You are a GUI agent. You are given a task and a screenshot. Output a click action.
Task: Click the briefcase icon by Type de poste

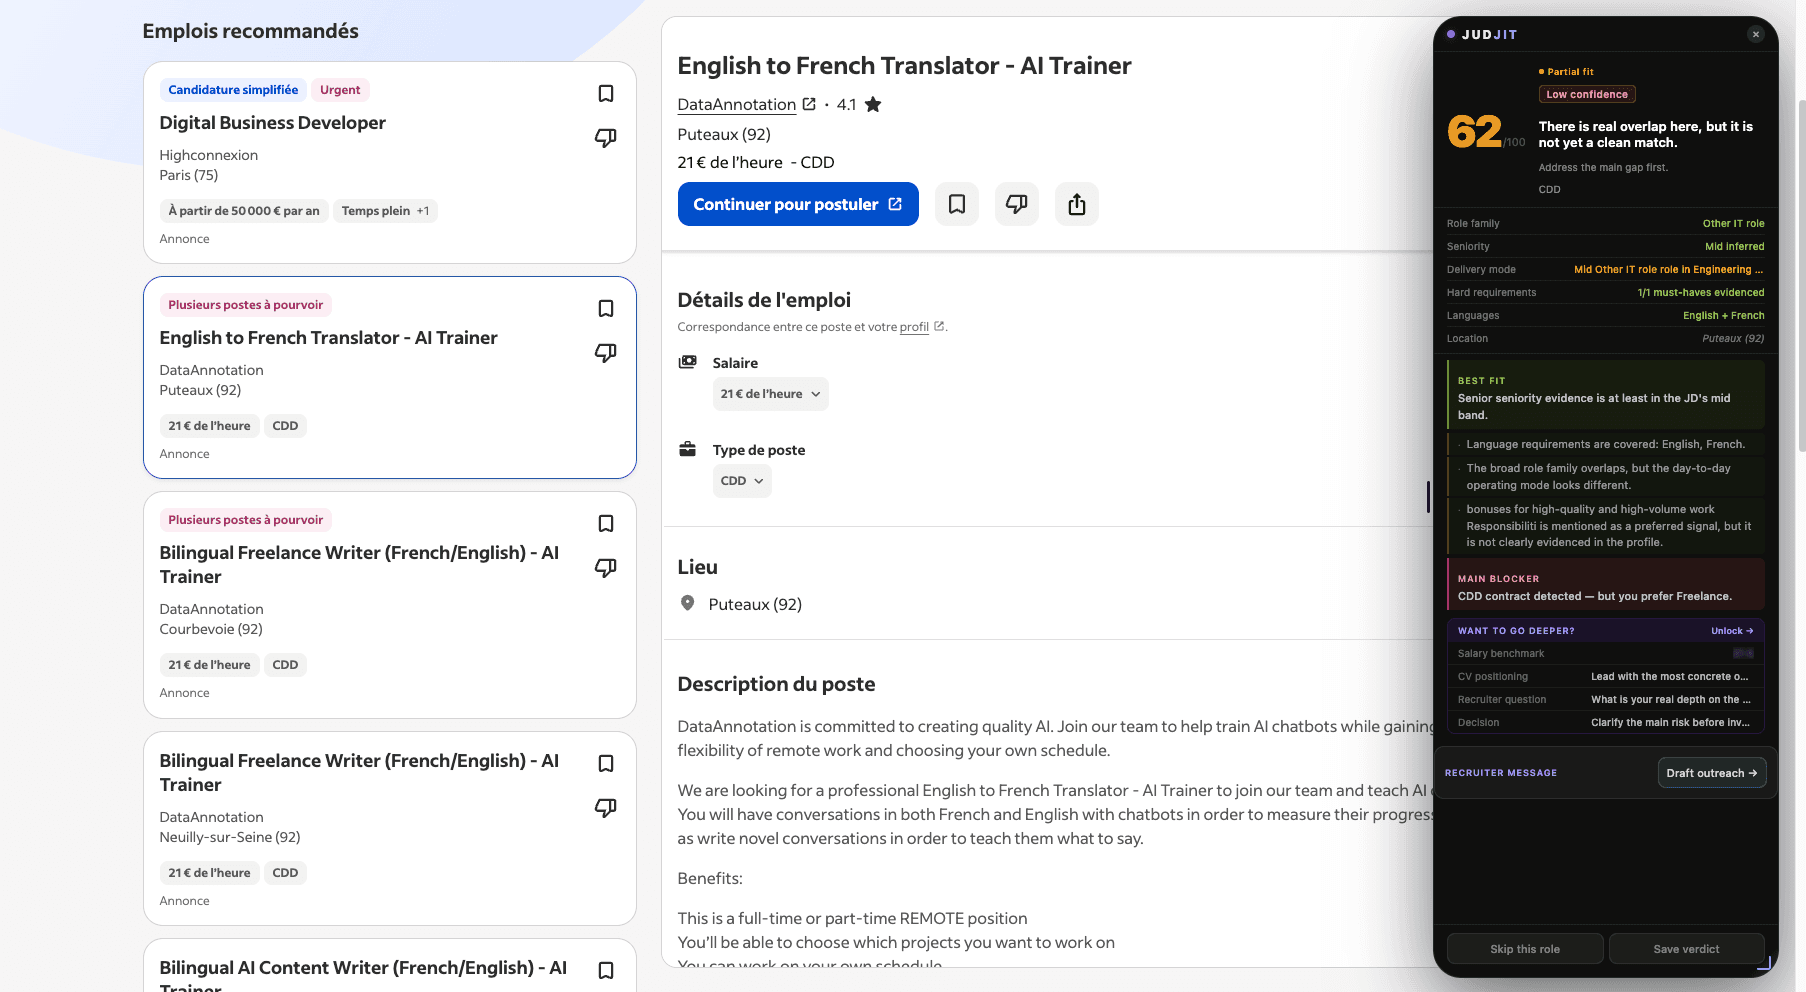(688, 449)
